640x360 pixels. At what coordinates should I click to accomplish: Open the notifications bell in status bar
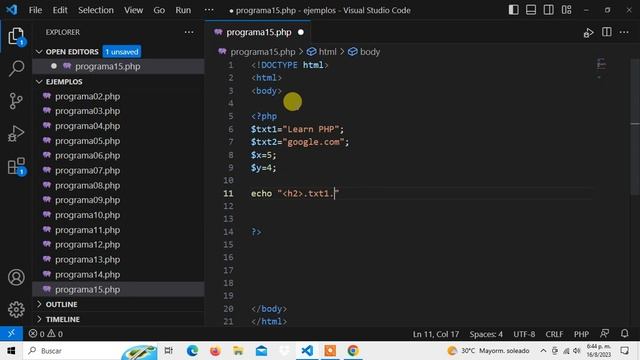624,333
